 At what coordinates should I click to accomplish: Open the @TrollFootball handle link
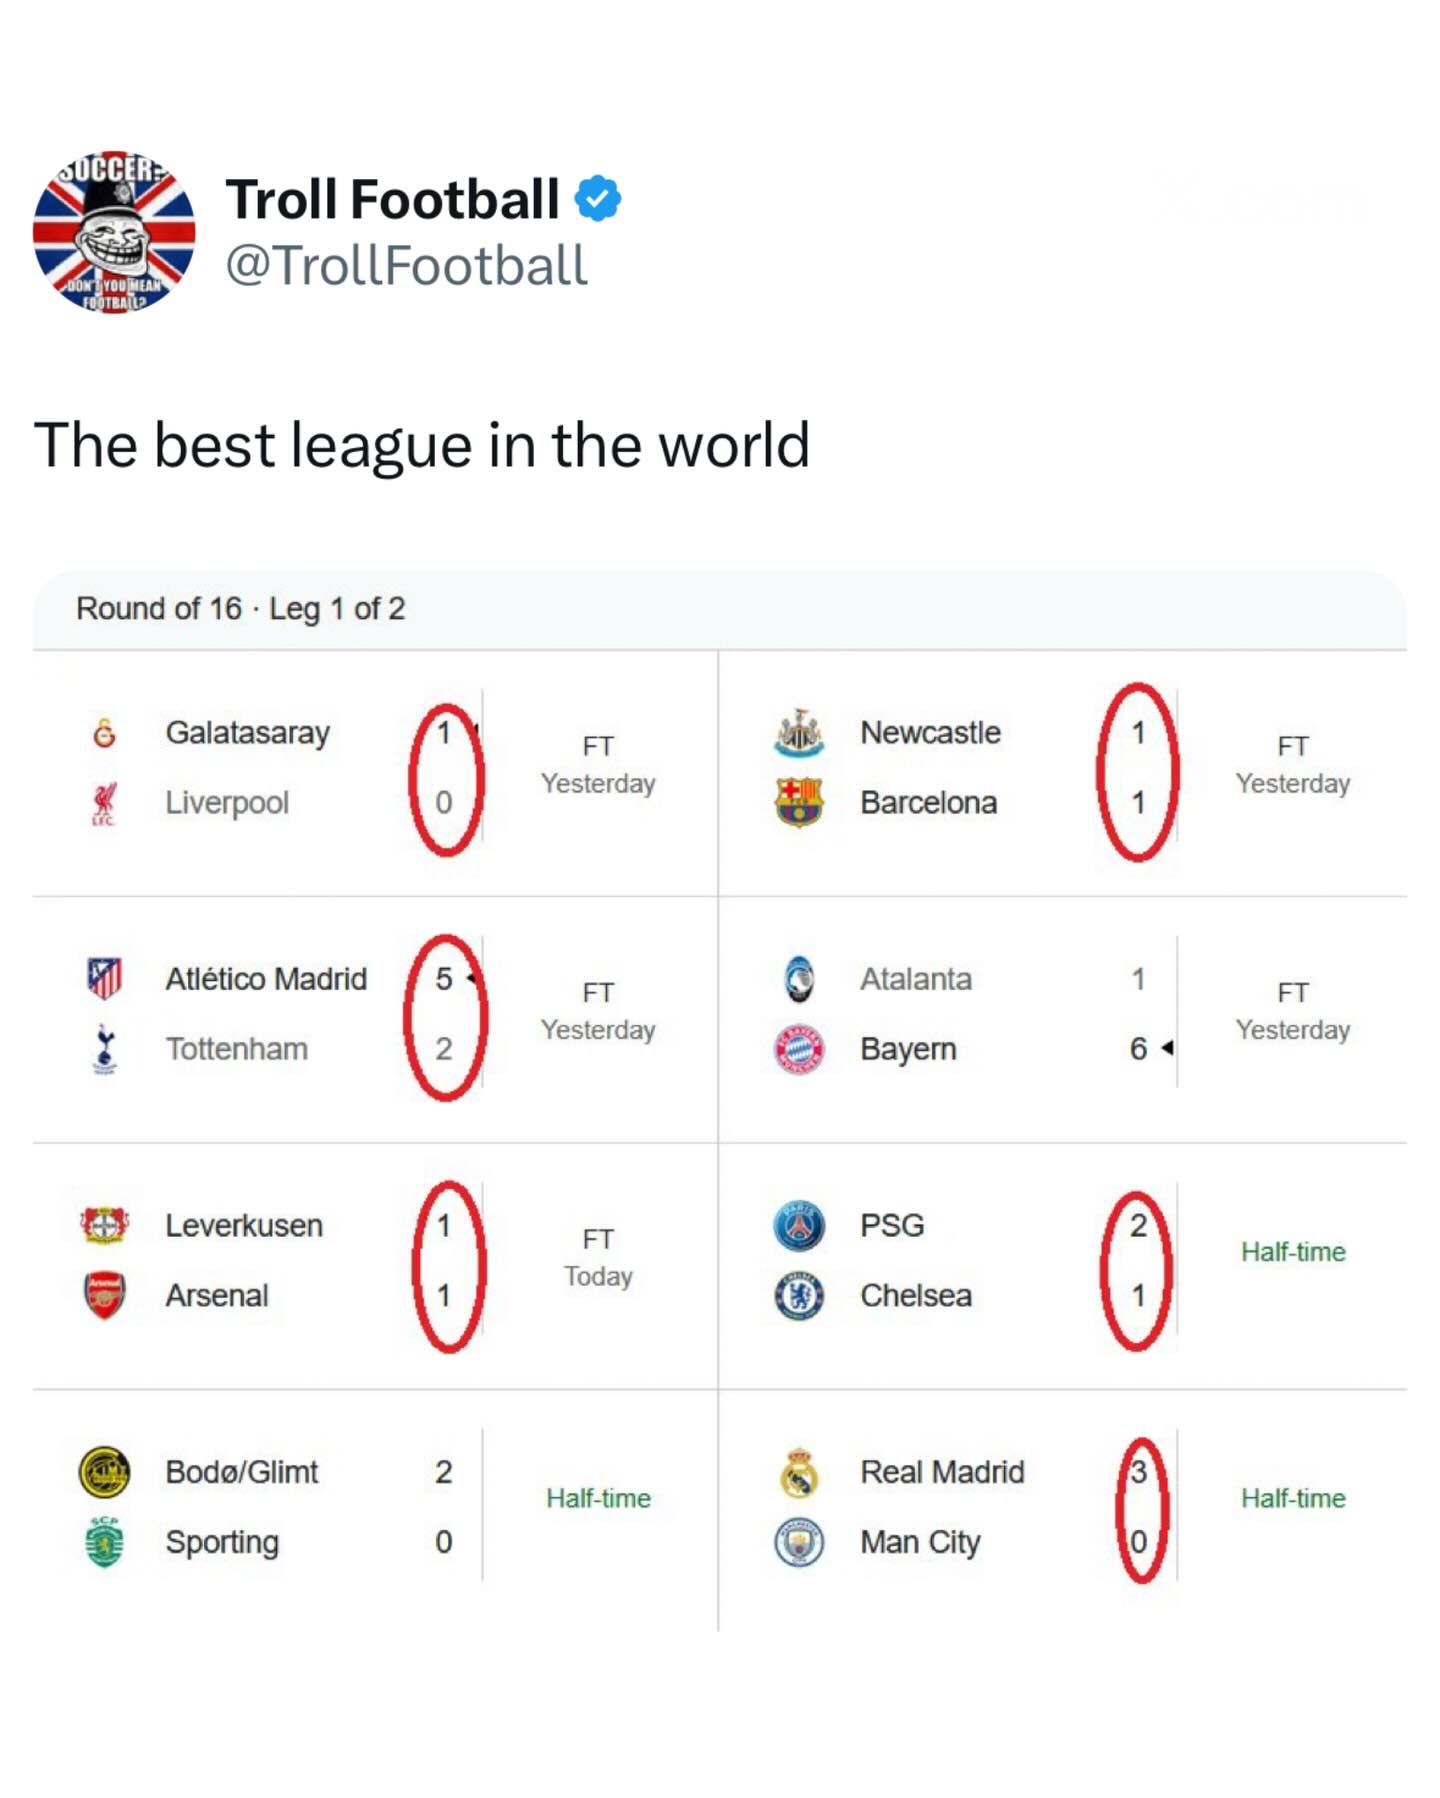(x=406, y=266)
